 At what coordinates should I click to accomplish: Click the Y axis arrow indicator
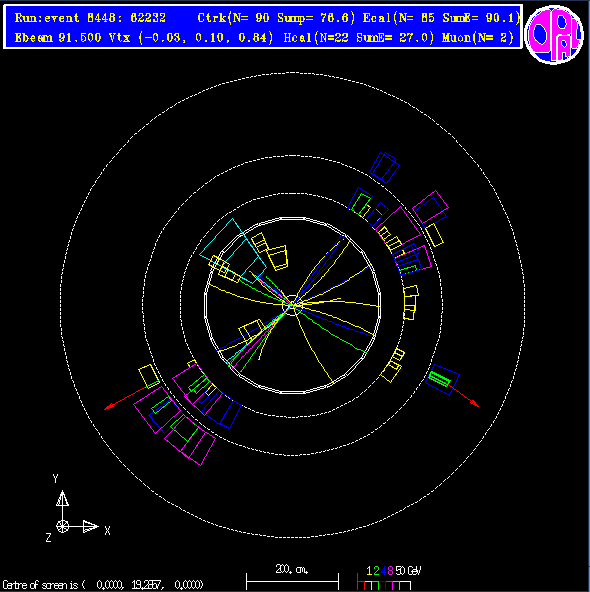(62, 498)
